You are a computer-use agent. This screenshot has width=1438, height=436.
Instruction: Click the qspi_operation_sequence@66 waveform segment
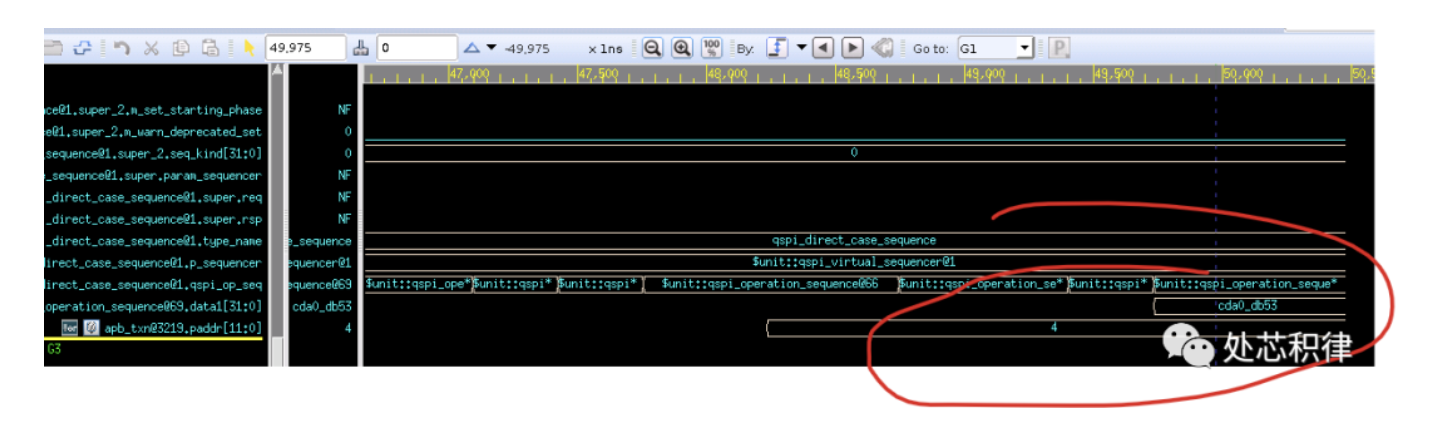click(769, 284)
